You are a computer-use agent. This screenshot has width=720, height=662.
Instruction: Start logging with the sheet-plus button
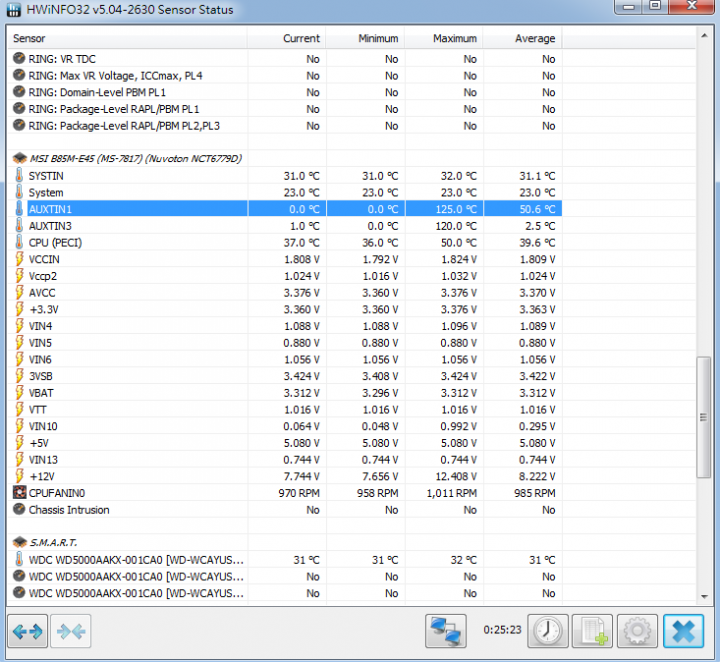592,631
